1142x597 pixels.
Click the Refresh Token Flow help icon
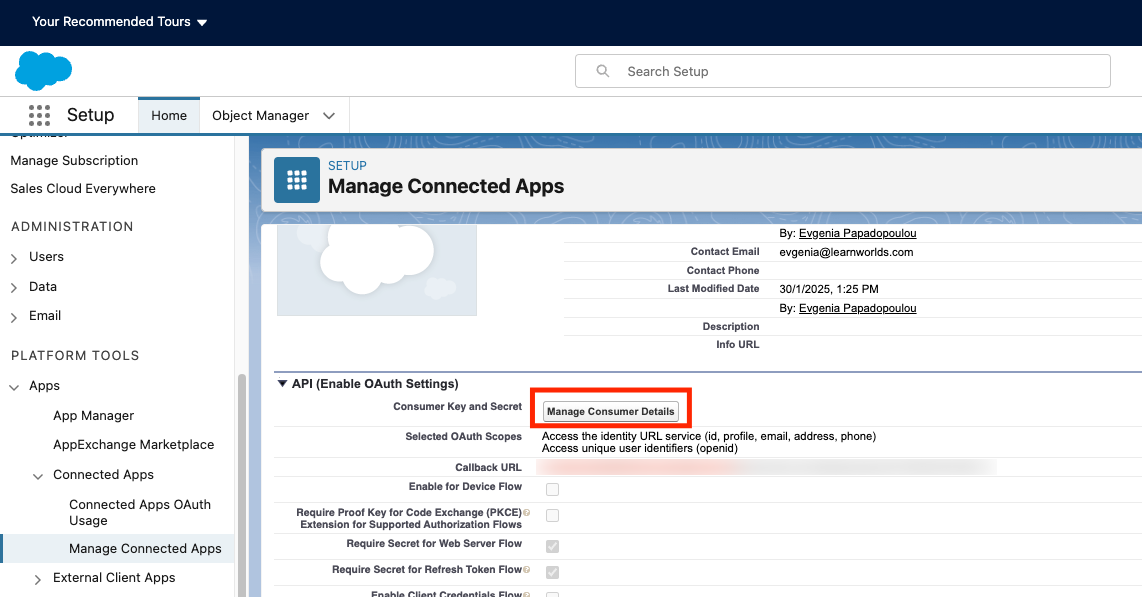[527, 569]
